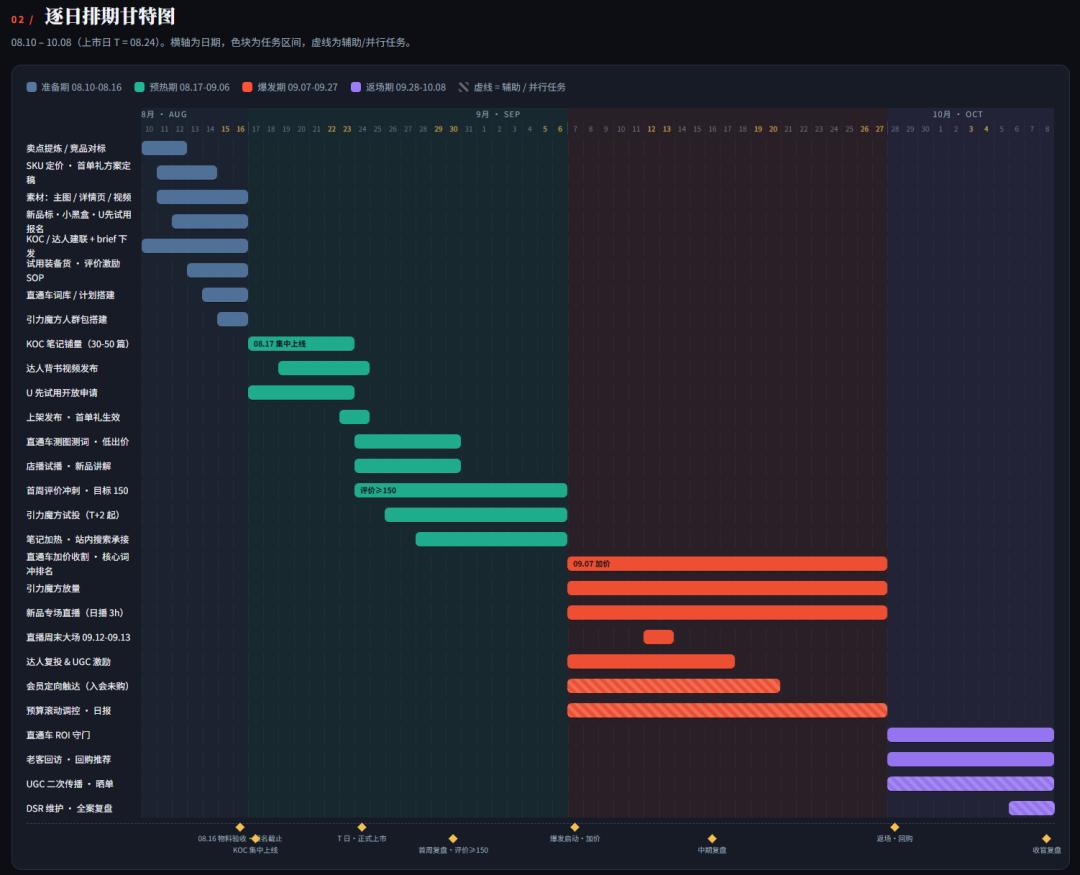1080x875 pixels.
Task: Click the 首周评价冲刺·目标 150 row label
Action: [77, 491]
